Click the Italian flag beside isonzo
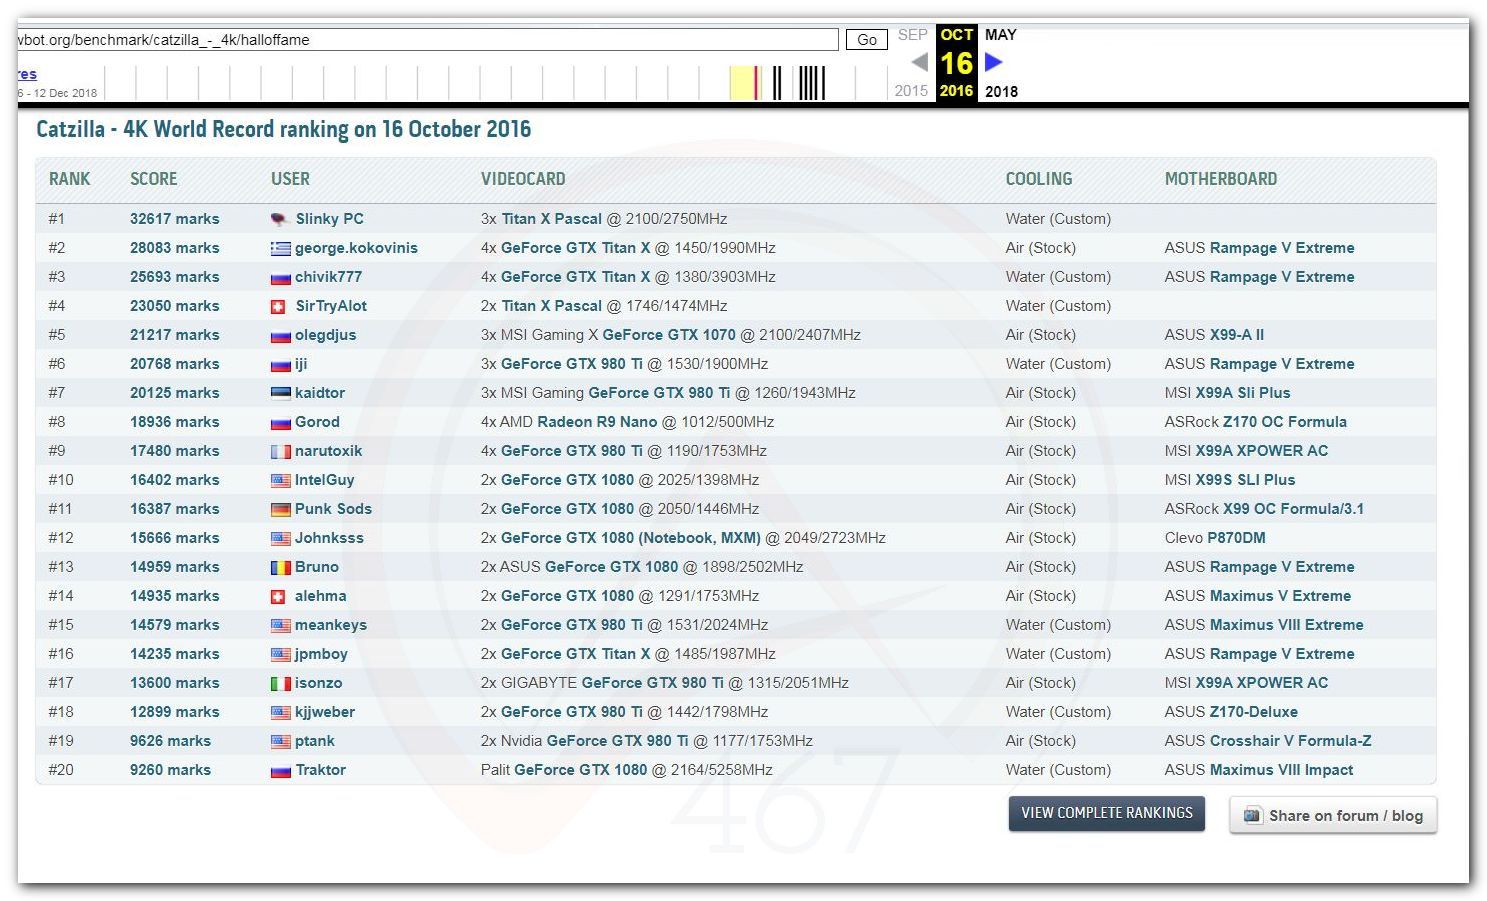1487x901 pixels. tap(280, 683)
